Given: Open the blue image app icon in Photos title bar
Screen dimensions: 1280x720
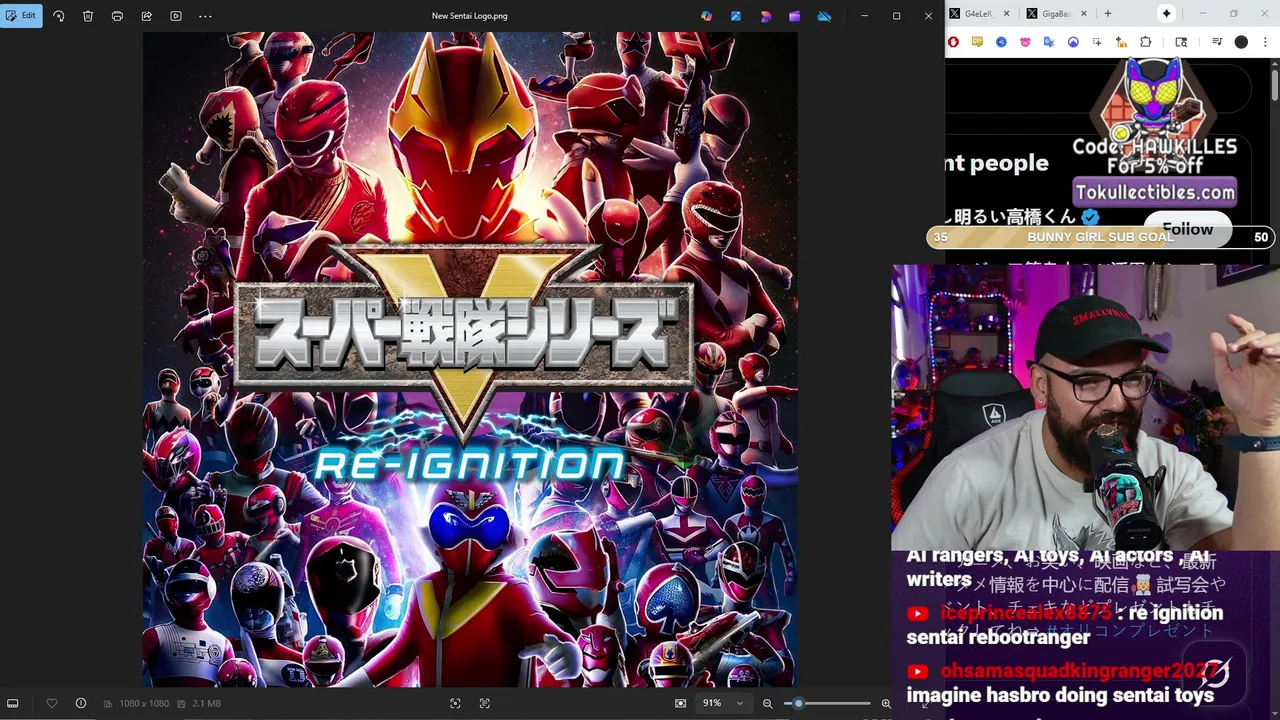Looking at the screenshot, I should [736, 16].
